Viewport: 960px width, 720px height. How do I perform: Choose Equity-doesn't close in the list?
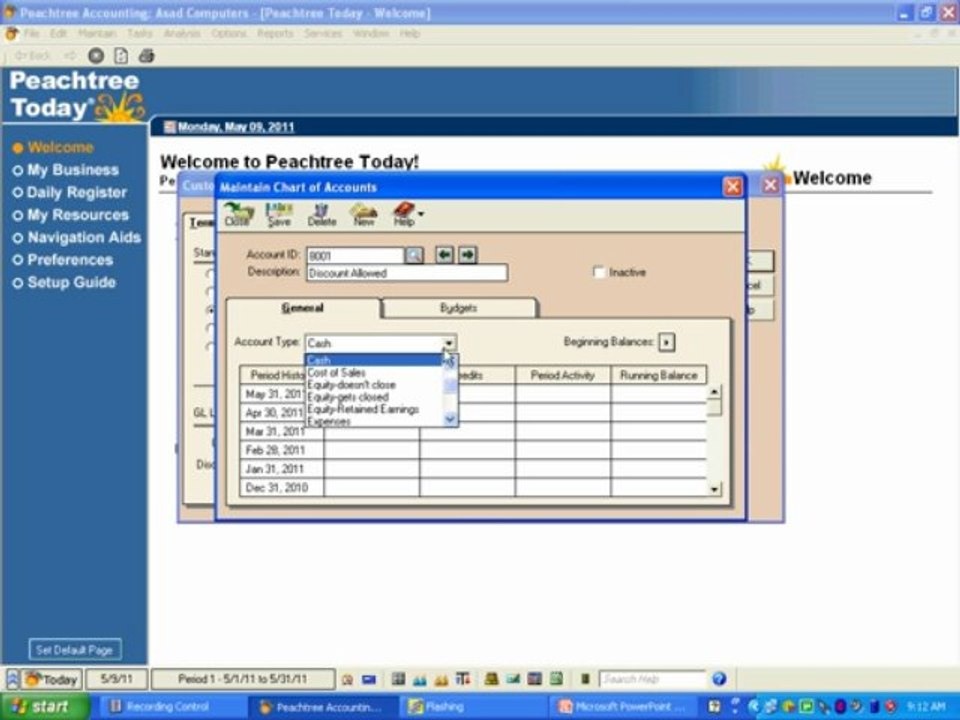351,384
